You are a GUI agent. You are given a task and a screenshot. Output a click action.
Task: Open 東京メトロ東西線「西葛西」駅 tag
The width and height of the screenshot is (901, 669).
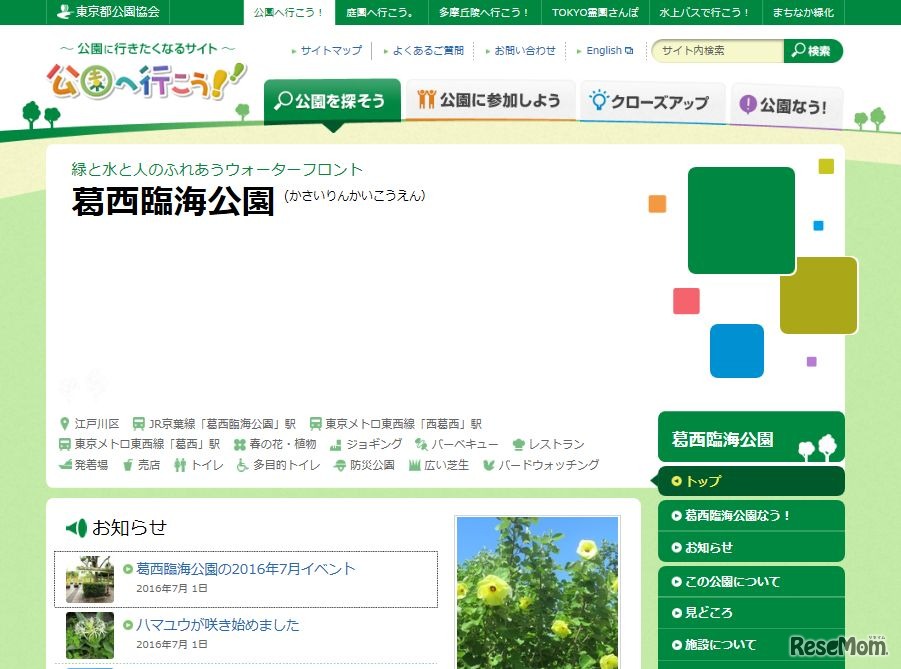[x=403, y=424]
